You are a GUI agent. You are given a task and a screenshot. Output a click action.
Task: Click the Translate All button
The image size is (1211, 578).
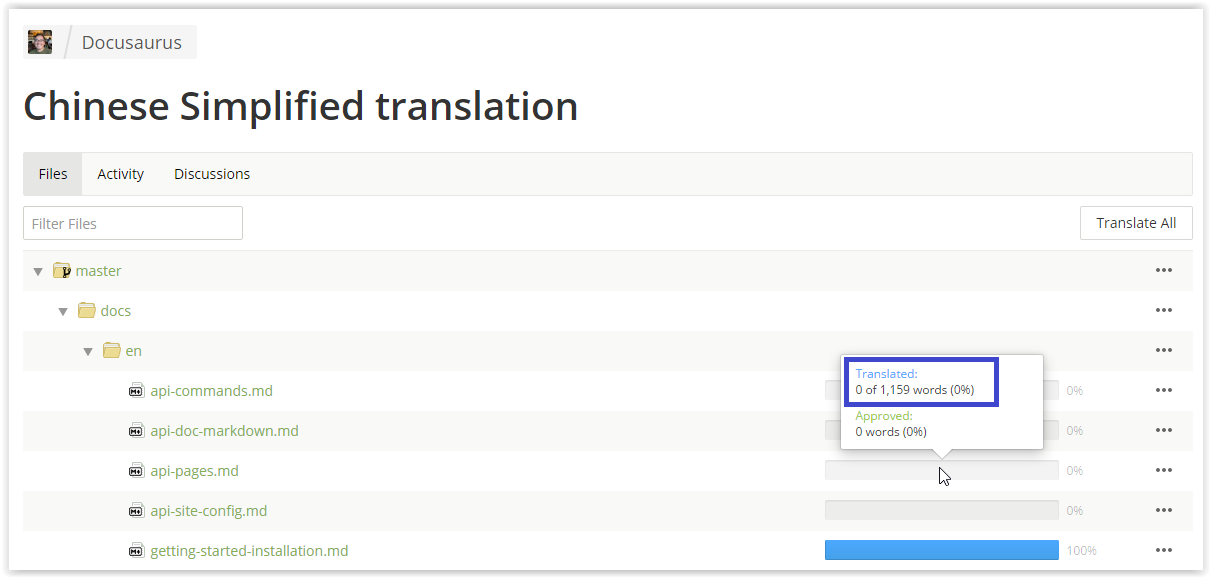coord(1136,223)
